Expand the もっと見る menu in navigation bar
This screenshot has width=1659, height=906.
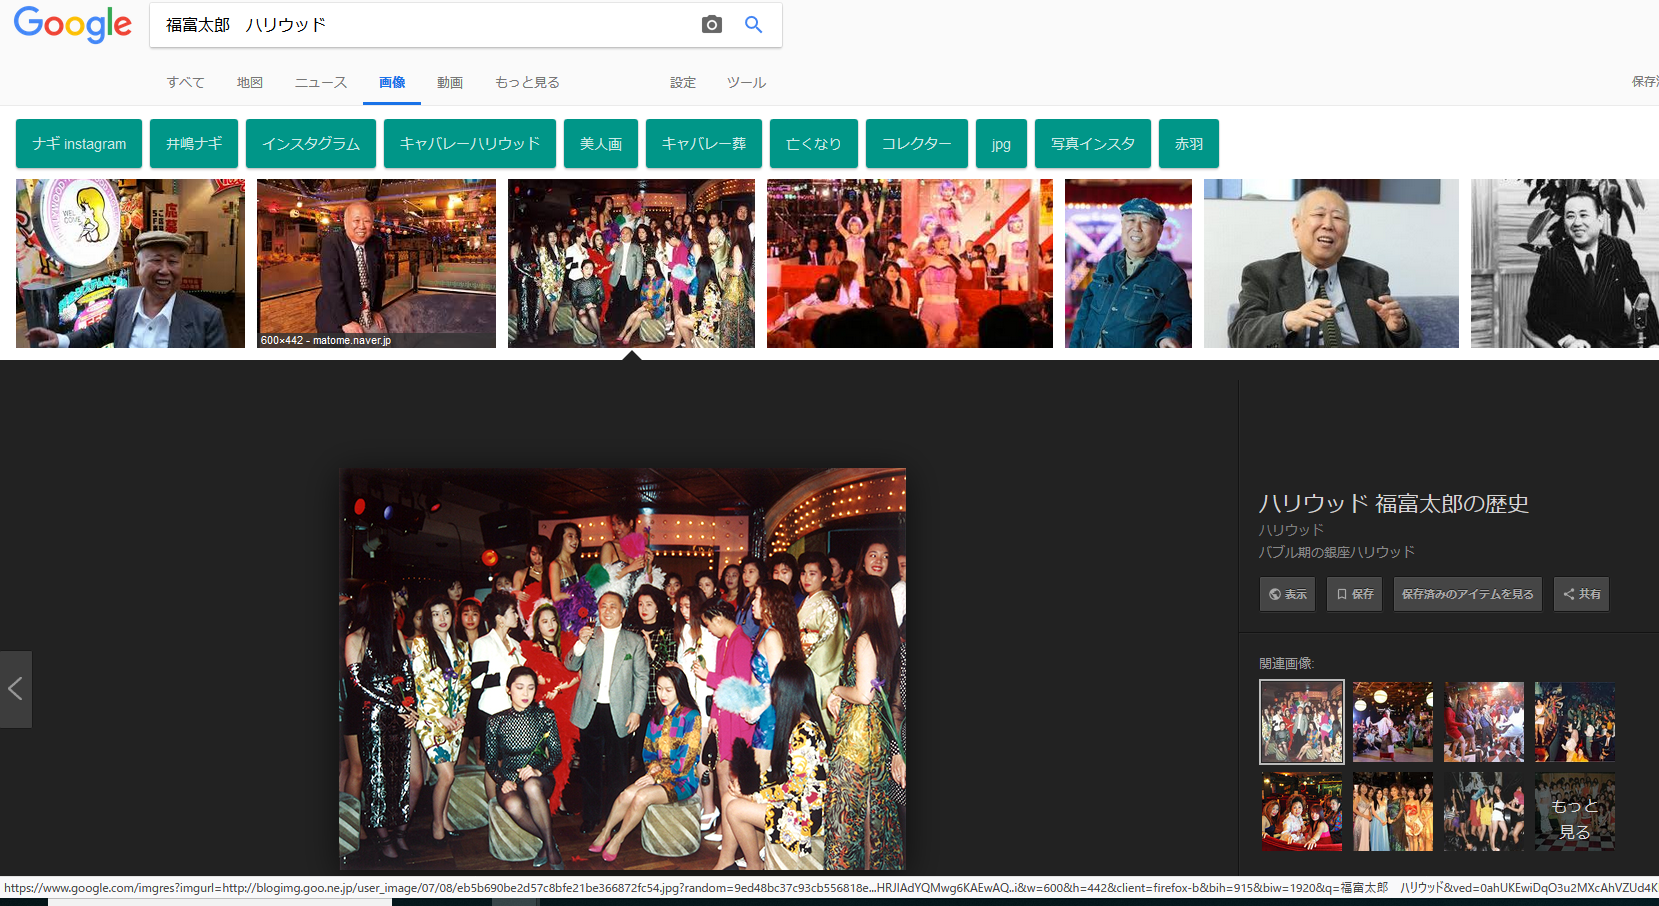click(x=527, y=82)
